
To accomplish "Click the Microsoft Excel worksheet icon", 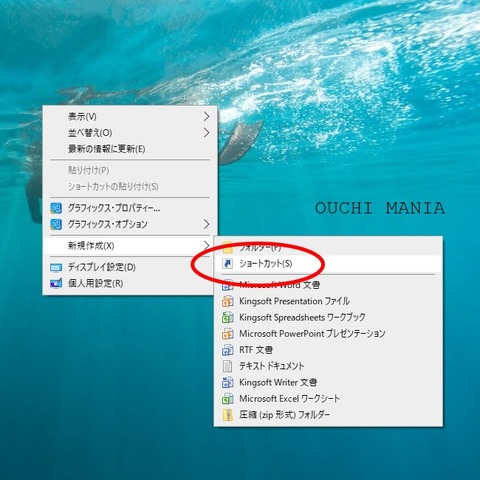I will tap(228, 399).
